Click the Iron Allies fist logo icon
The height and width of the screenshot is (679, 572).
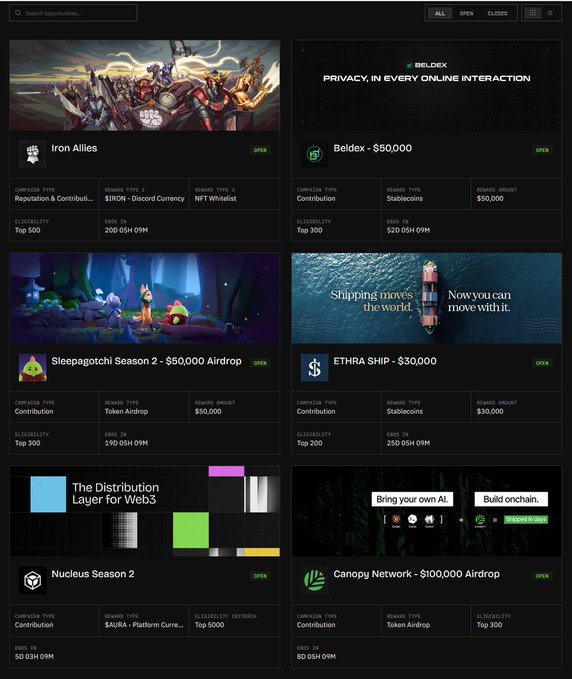click(x=32, y=154)
